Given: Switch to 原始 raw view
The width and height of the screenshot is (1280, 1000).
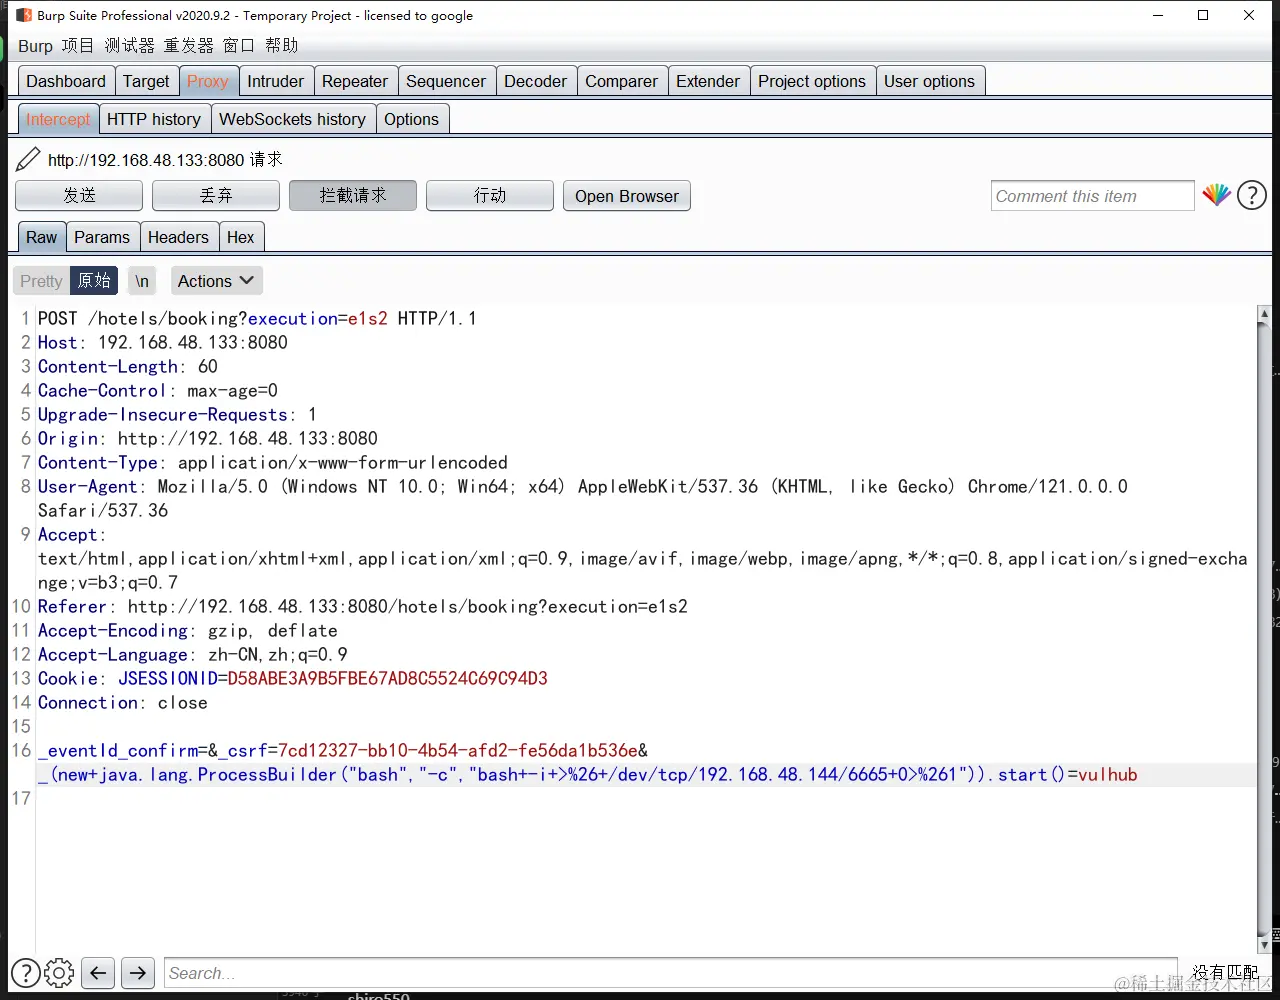Looking at the screenshot, I should (94, 281).
